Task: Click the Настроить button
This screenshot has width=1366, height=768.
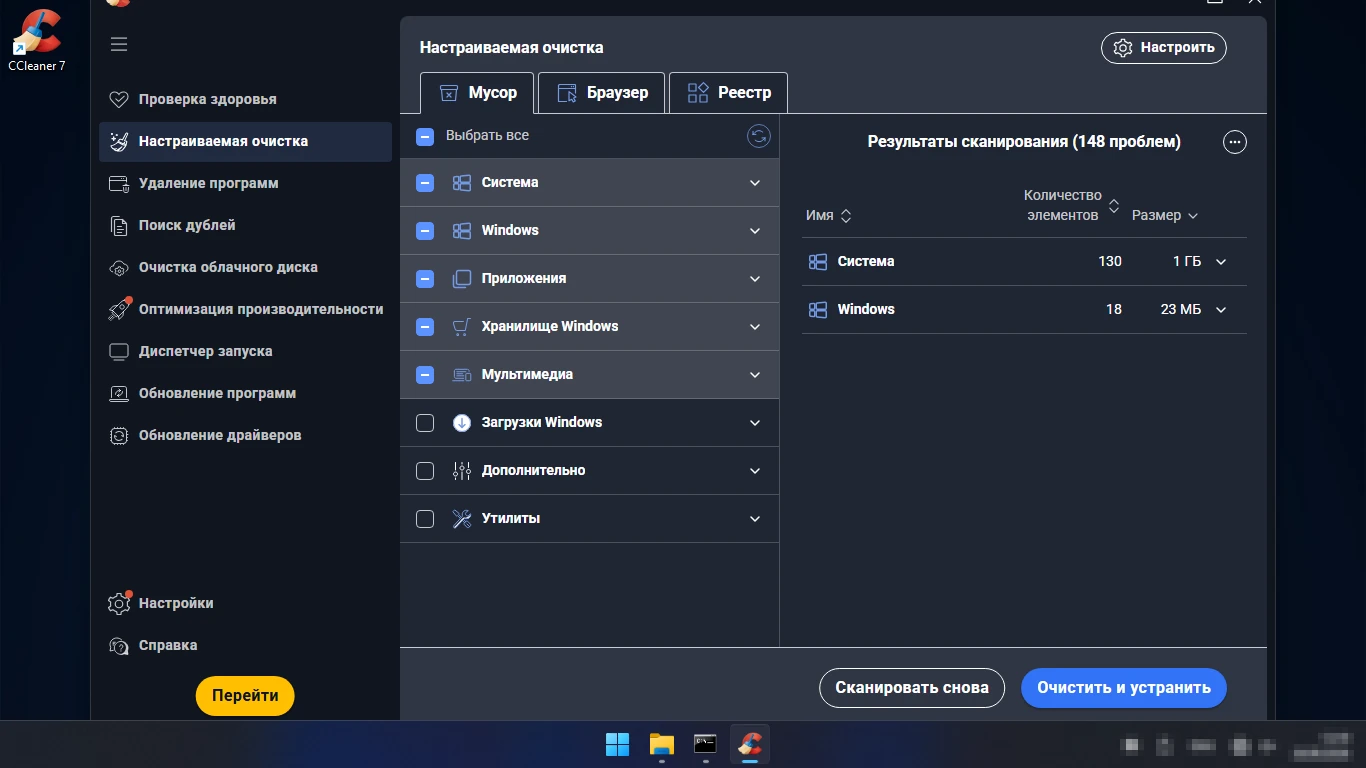Action: tap(1164, 47)
